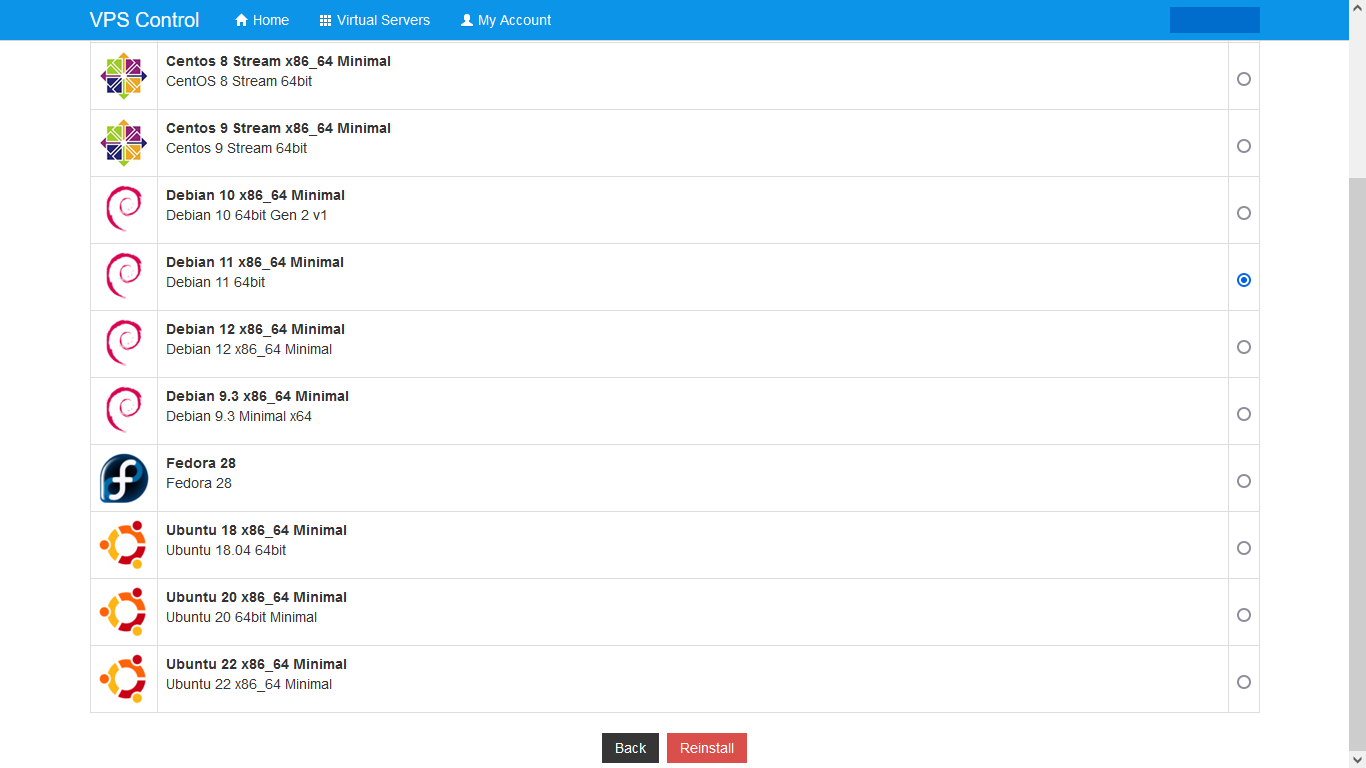Click the VPS Control brand link
Screen dimensions: 1366x768
point(144,20)
